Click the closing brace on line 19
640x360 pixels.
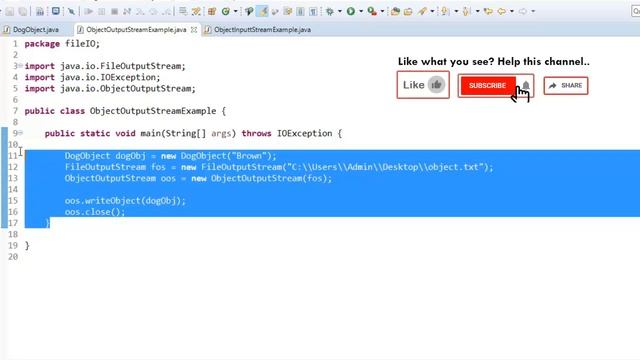coord(27,245)
